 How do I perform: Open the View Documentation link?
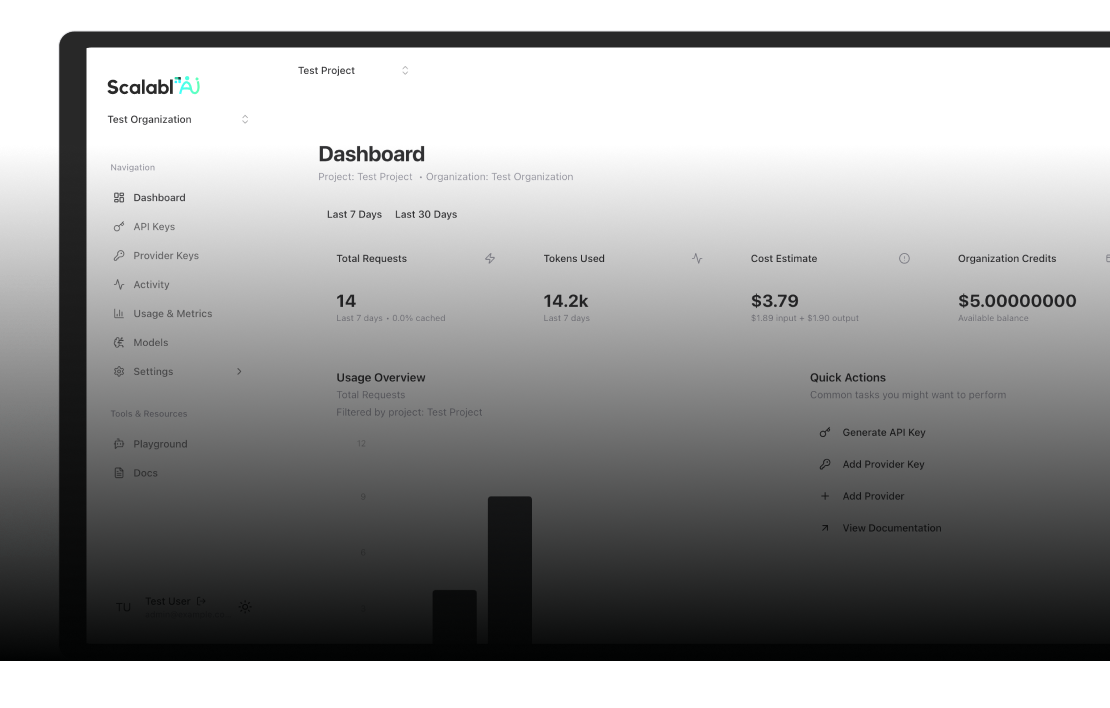(x=891, y=529)
